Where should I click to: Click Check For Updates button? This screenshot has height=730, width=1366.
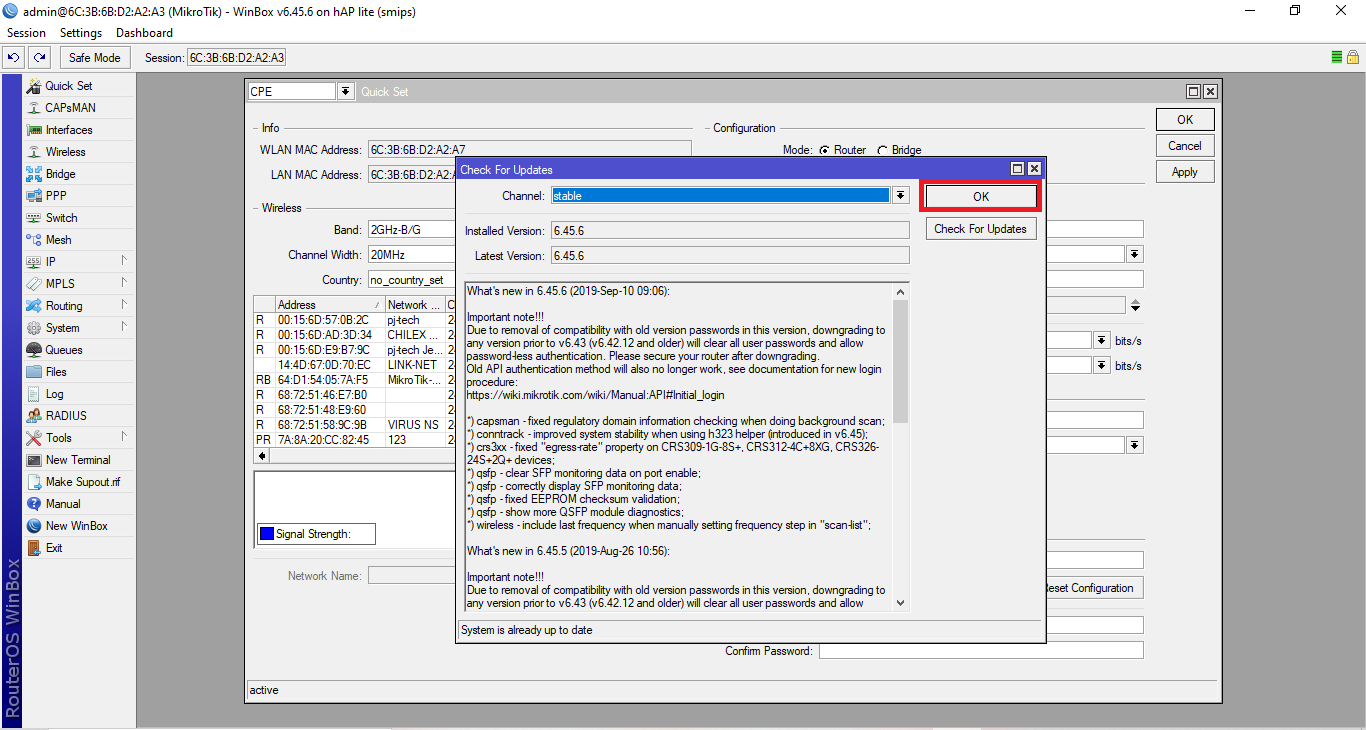pos(981,228)
